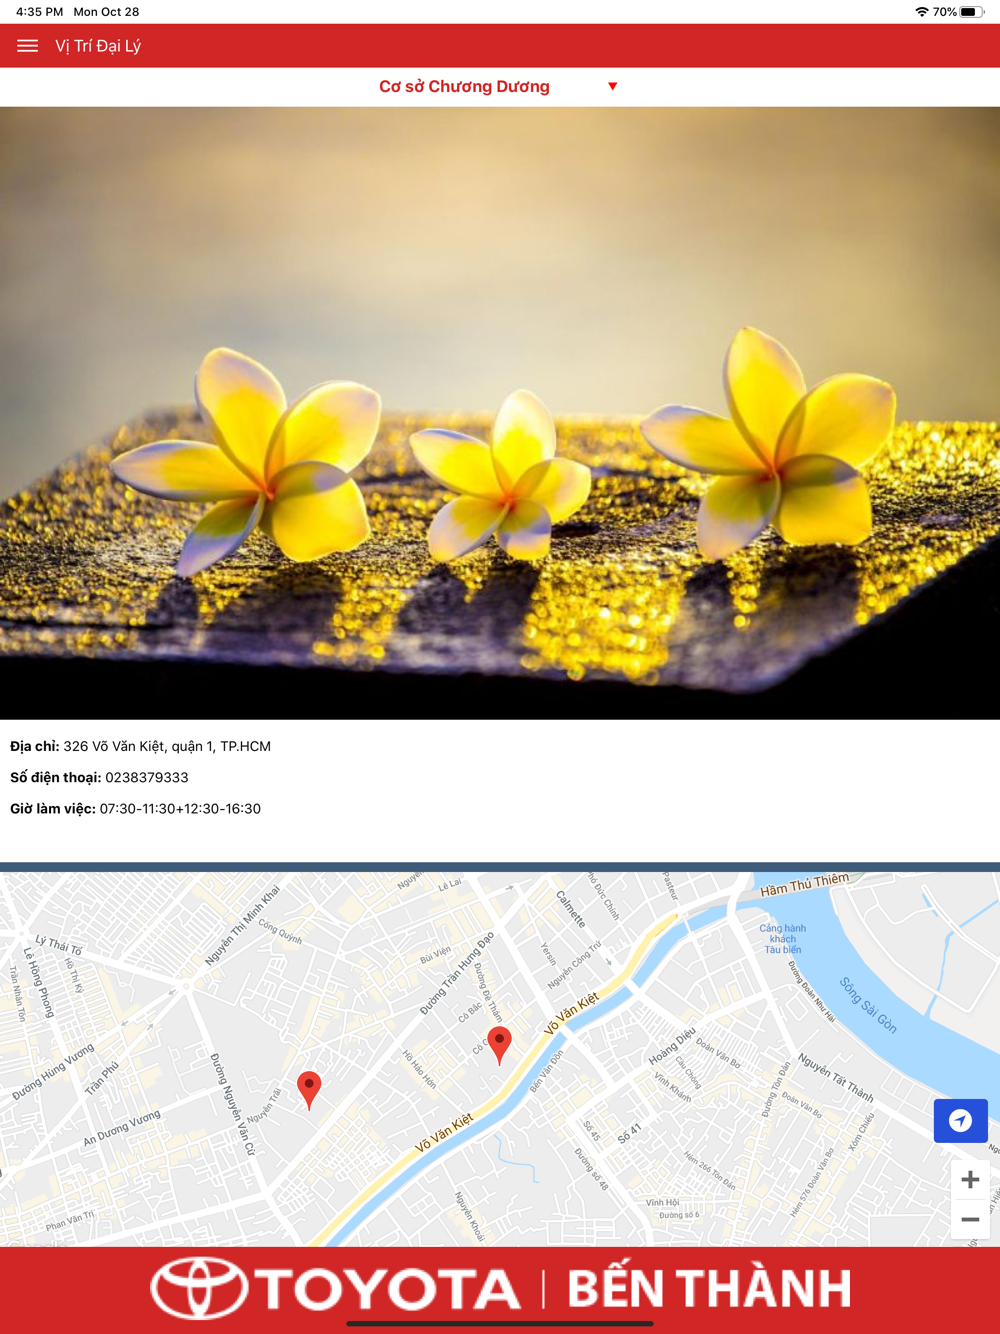Tap the Sông Sài Gòn river label
Image resolution: width=1000 pixels, height=1334 pixels.
tap(868, 1004)
